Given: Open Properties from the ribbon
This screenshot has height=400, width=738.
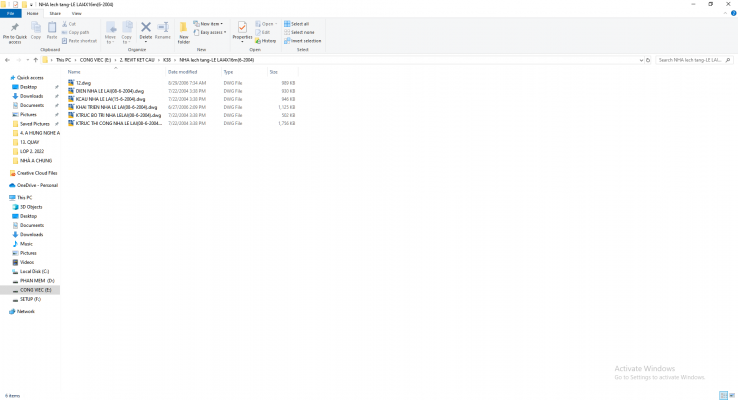Looking at the screenshot, I should (242, 31).
